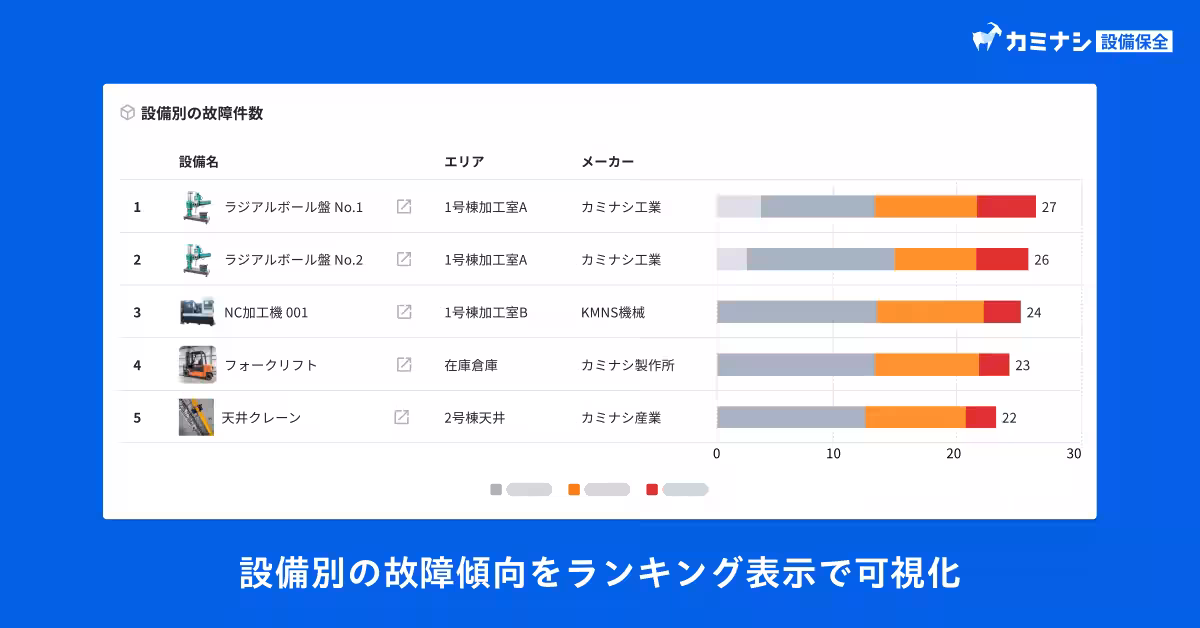Toggle the orange legend category below the chart
The width and height of the screenshot is (1200, 628).
tap(599, 489)
